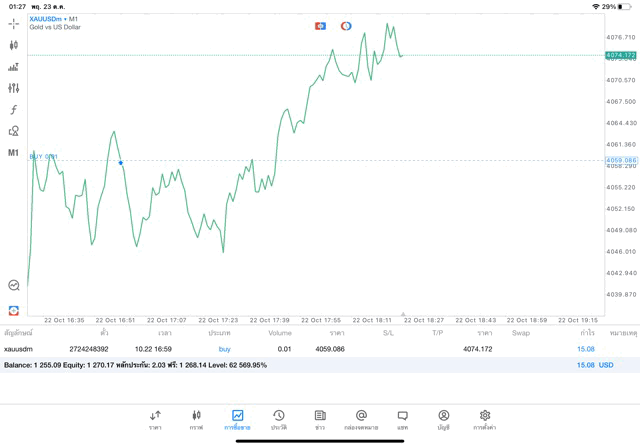Open the candlestick chart type icon
This screenshot has height=447, width=640.
(x=13, y=45)
